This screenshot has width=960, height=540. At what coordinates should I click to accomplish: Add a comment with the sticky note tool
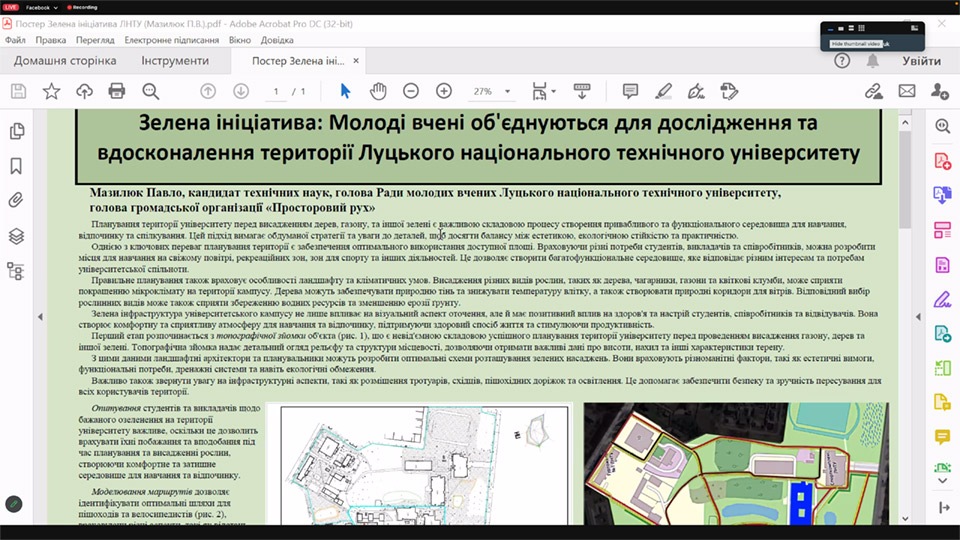630,91
